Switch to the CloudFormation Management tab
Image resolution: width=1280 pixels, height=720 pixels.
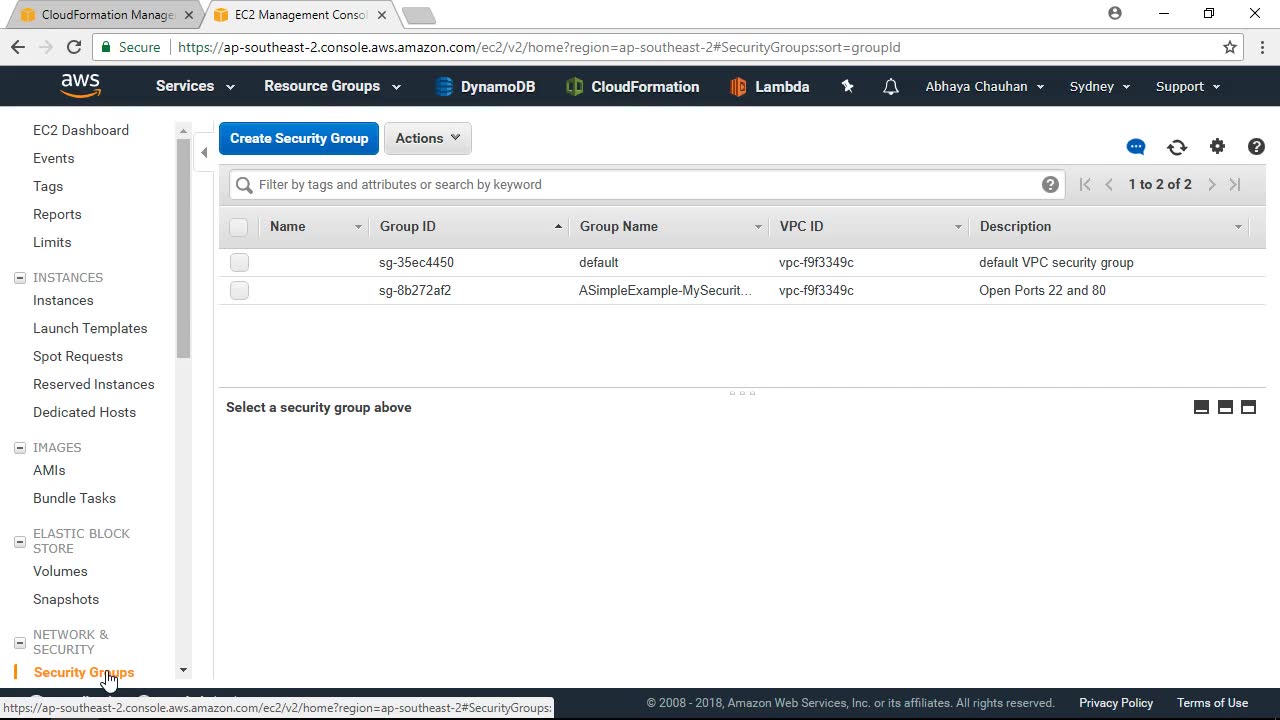(106, 15)
